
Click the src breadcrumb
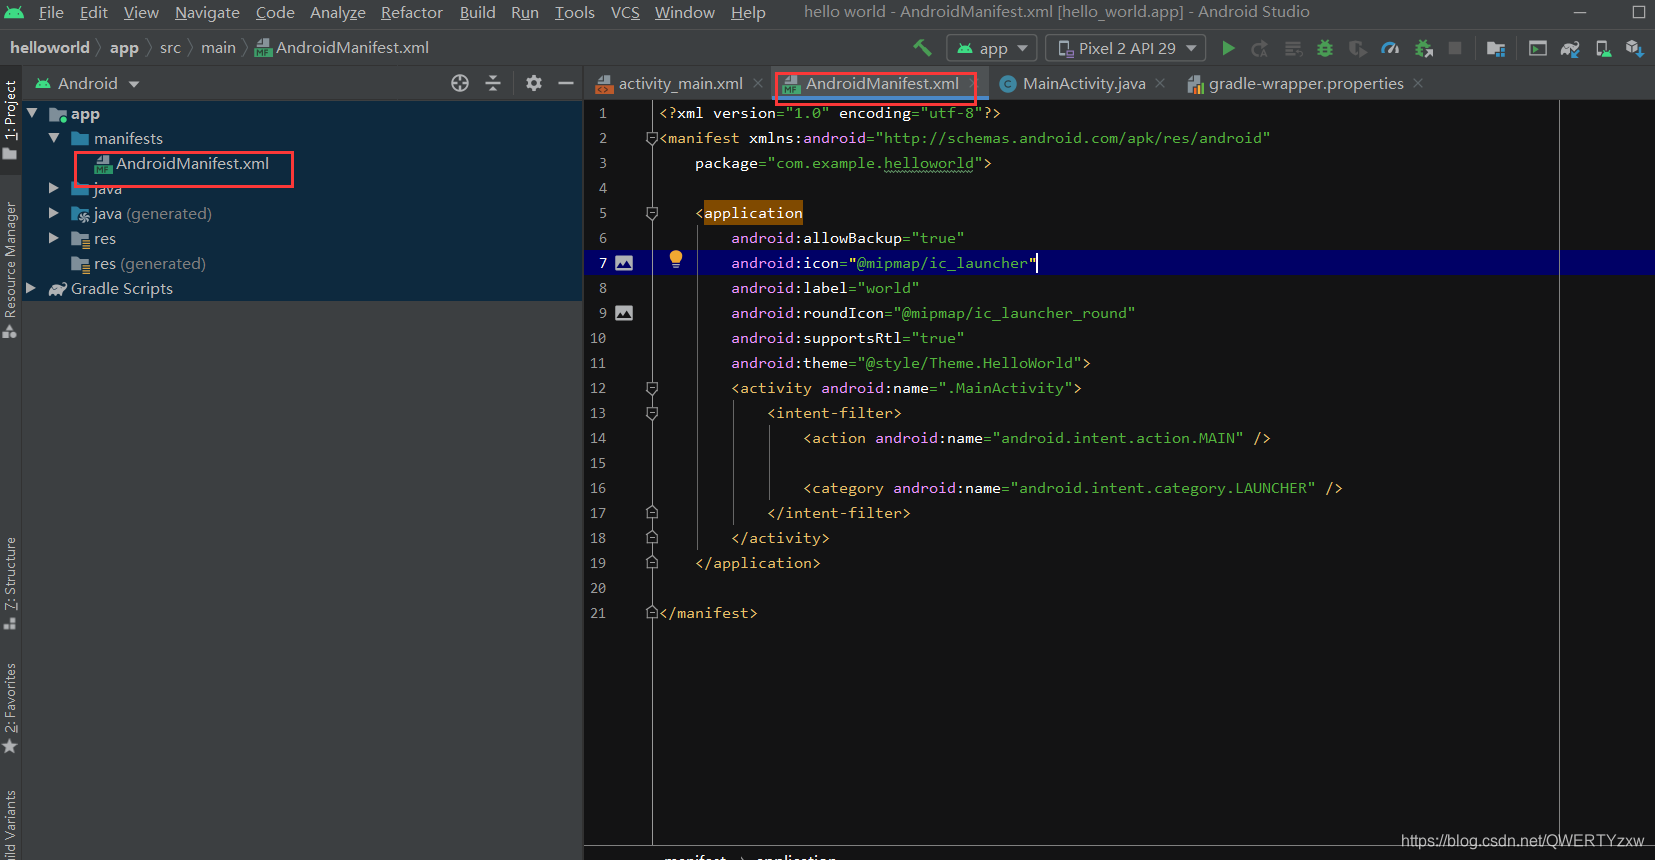[170, 47]
